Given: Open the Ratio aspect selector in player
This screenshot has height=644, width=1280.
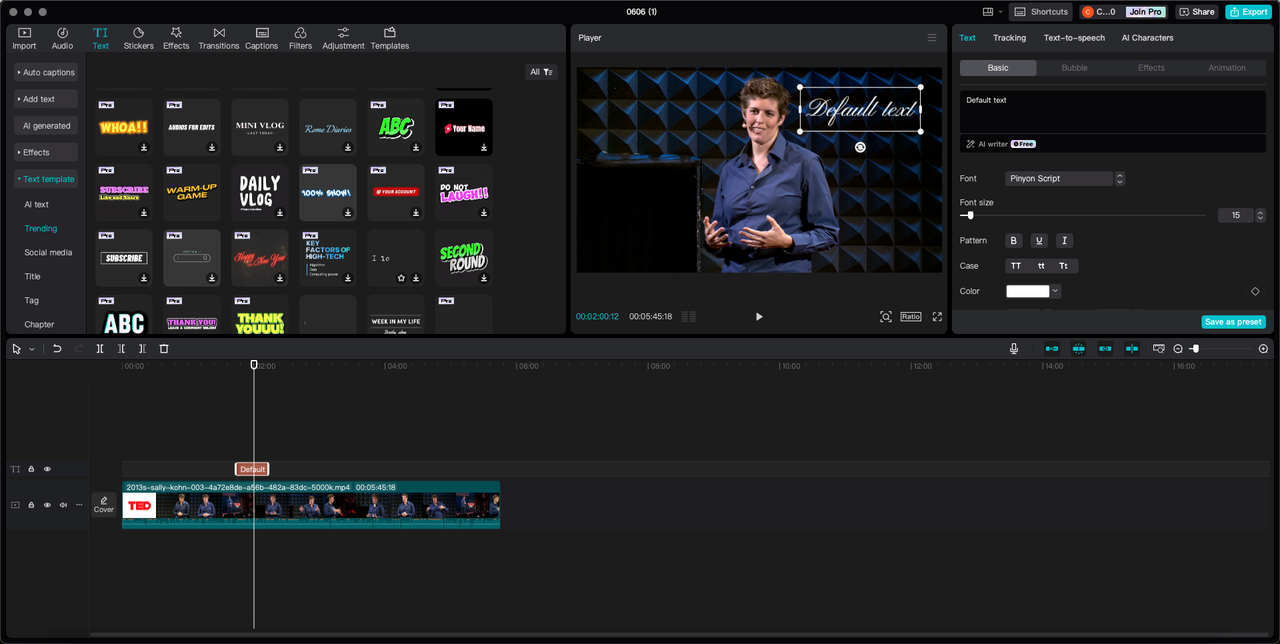Looking at the screenshot, I should (910, 317).
